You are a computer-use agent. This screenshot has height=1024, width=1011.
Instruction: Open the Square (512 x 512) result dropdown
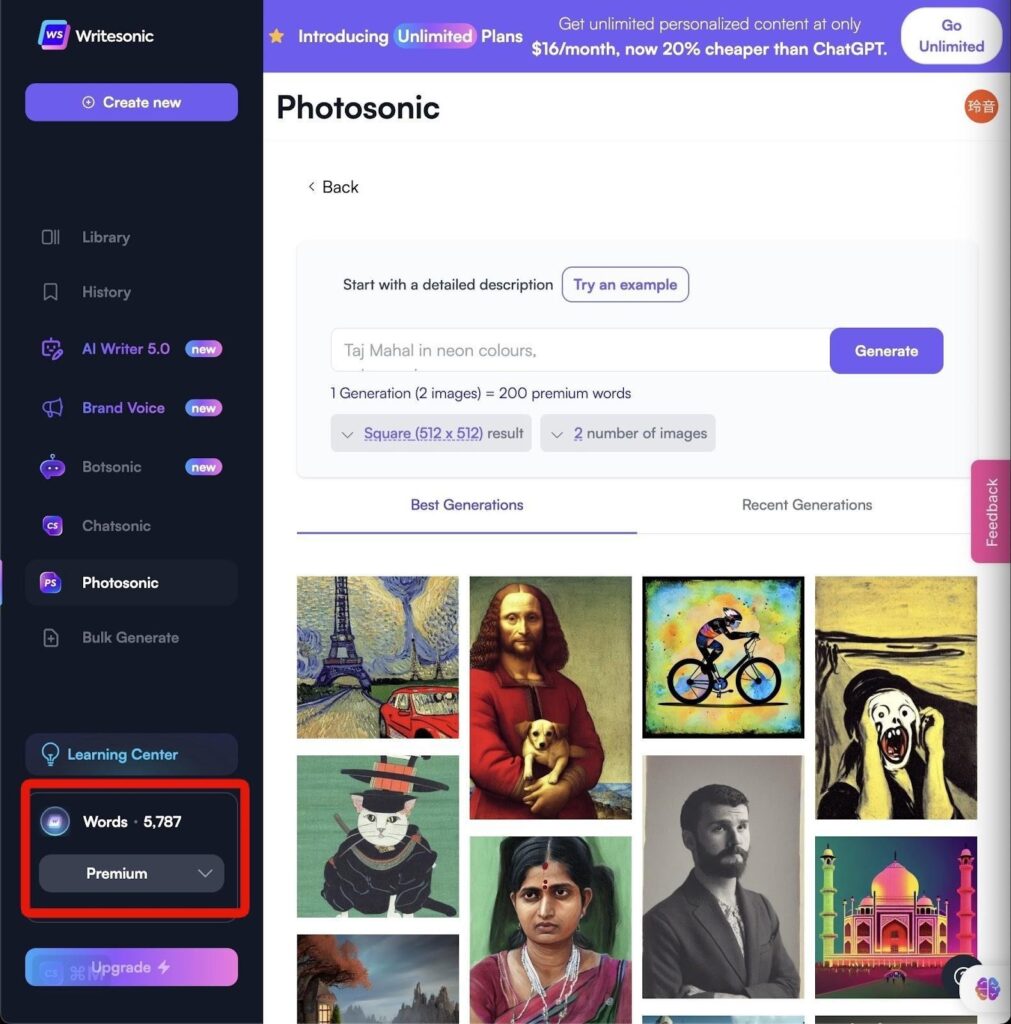point(431,433)
